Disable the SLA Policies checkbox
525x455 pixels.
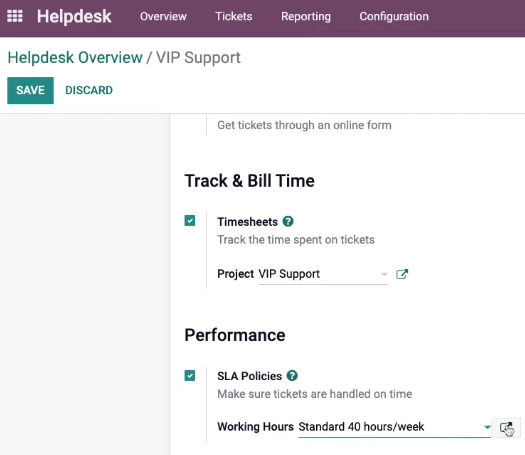(190, 376)
